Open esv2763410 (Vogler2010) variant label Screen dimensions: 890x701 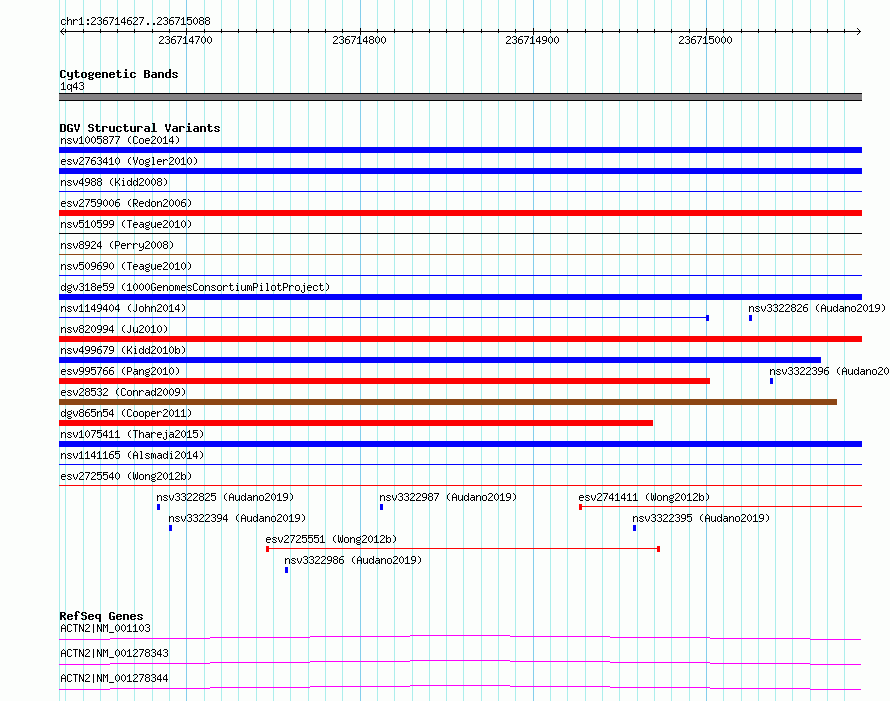pyautogui.click(x=129, y=161)
